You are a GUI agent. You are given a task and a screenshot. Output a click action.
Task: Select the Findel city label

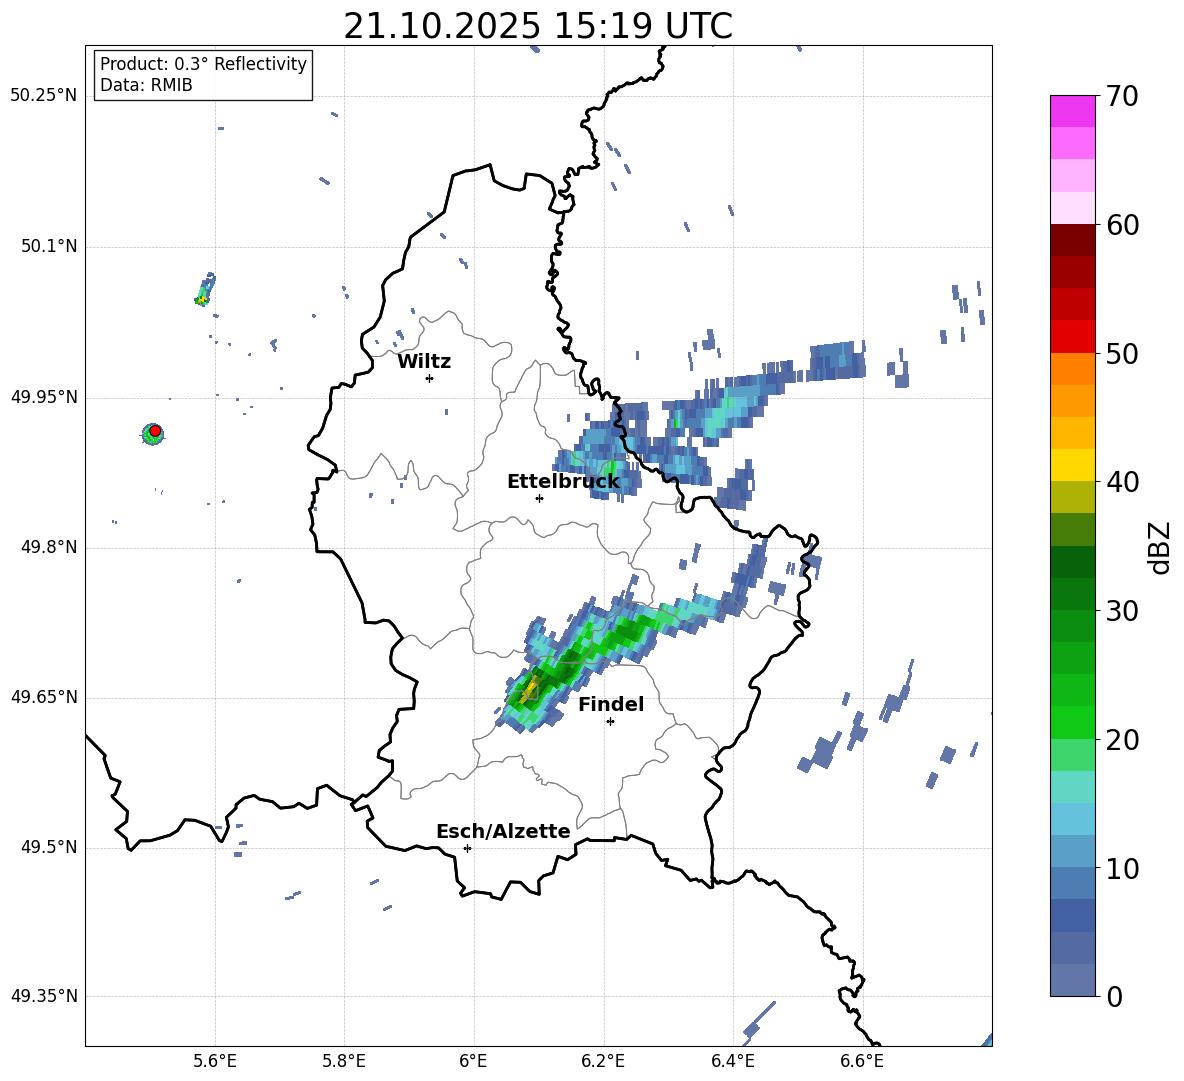pyautogui.click(x=611, y=704)
